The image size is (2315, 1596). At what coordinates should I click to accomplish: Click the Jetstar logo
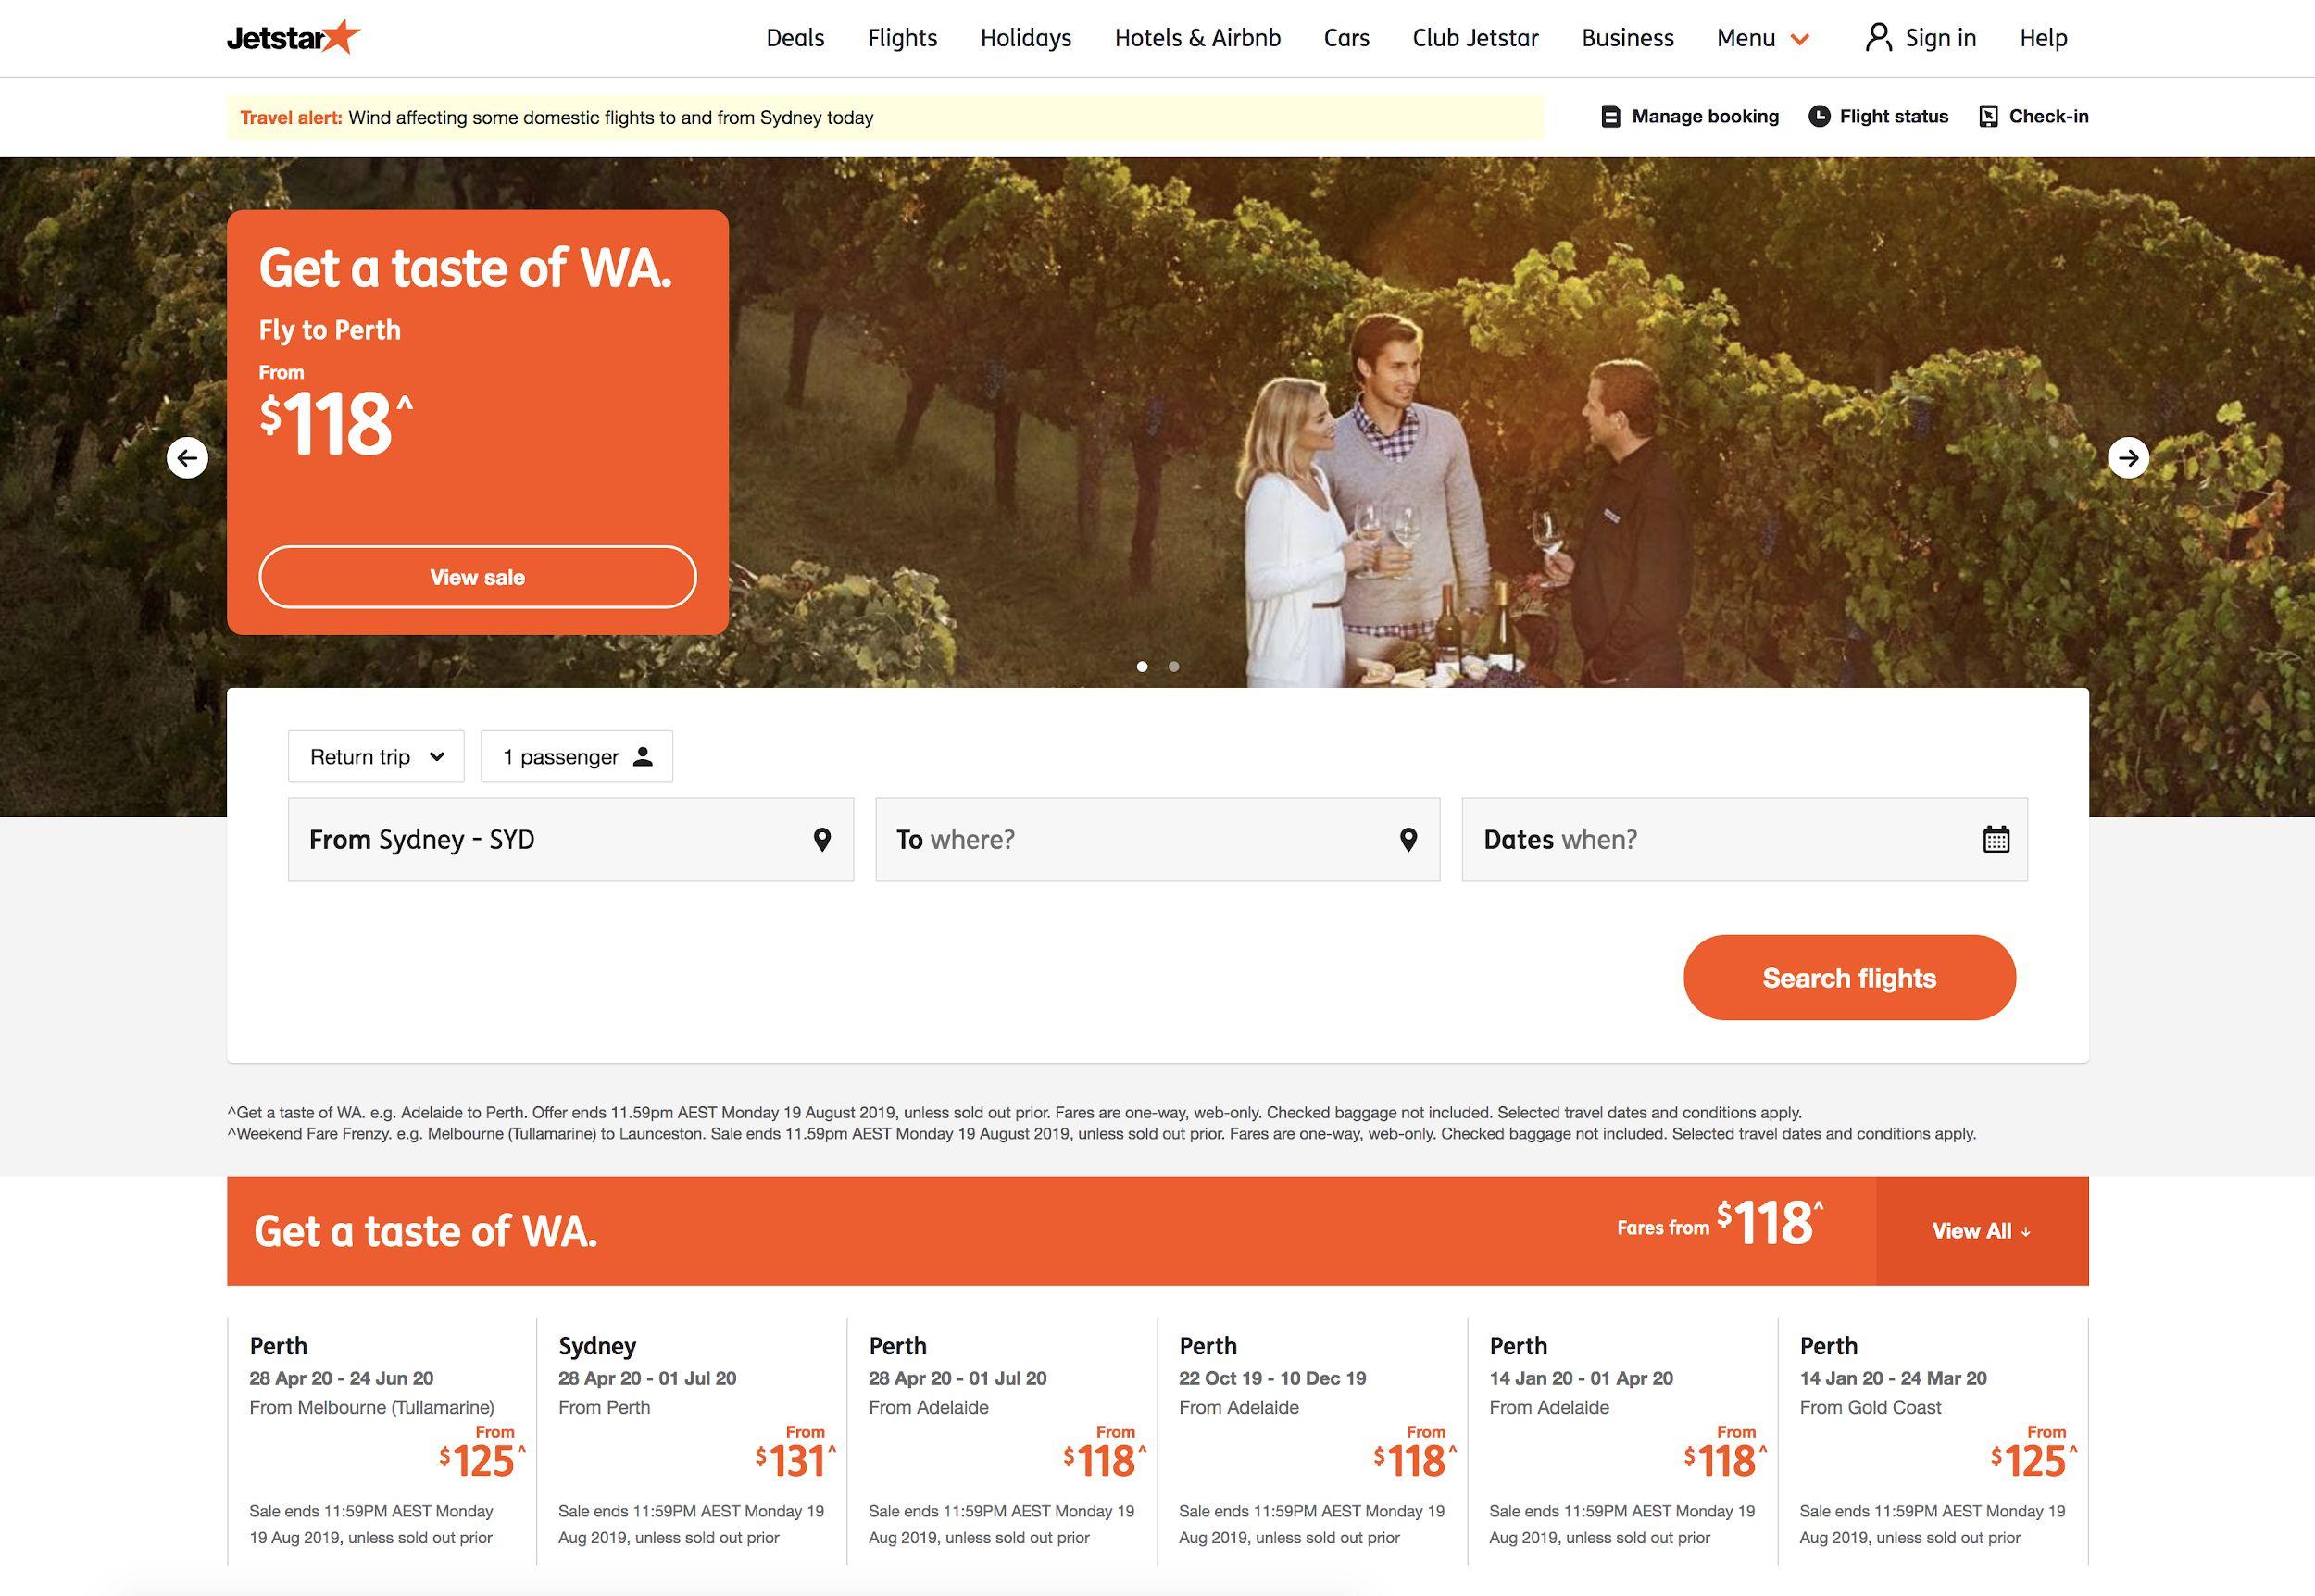293,37
